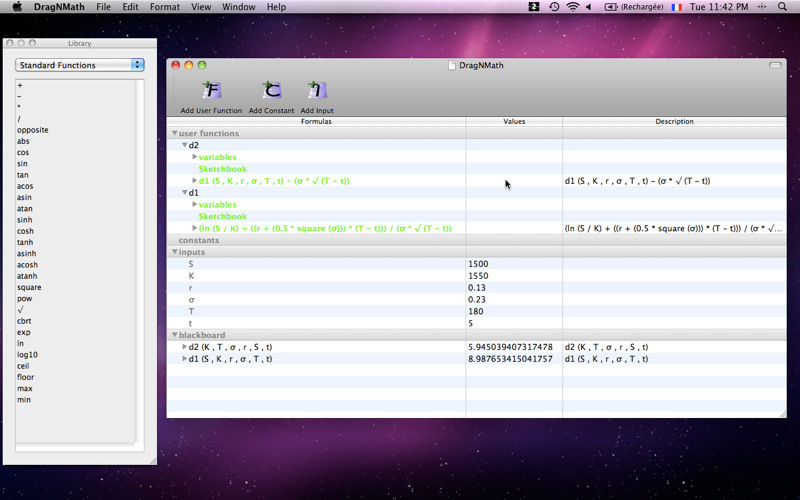Select the opposite function in Library

click(x=33, y=130)
